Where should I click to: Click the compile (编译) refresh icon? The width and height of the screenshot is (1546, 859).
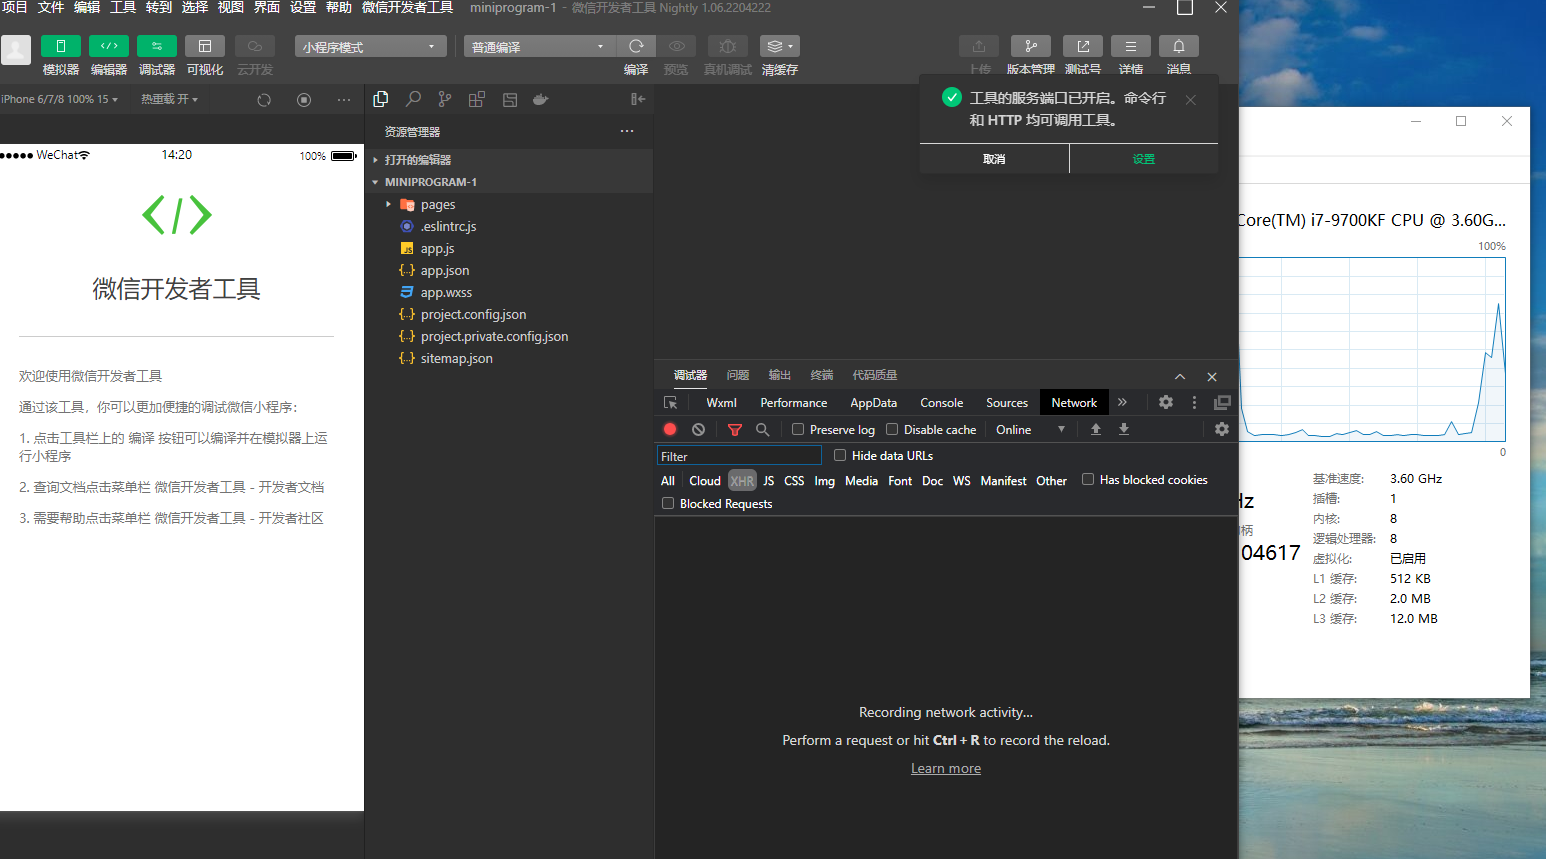pos(636,46)
